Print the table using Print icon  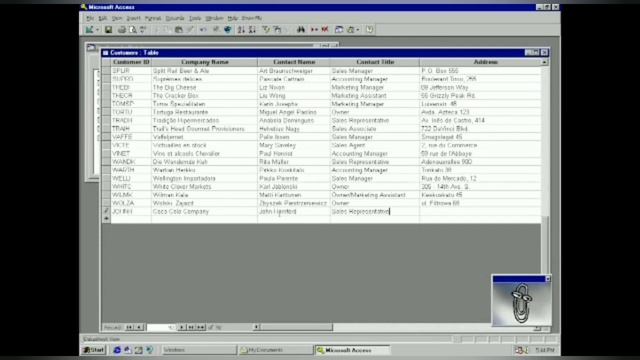pyautogui.click(x=122, y=30)
